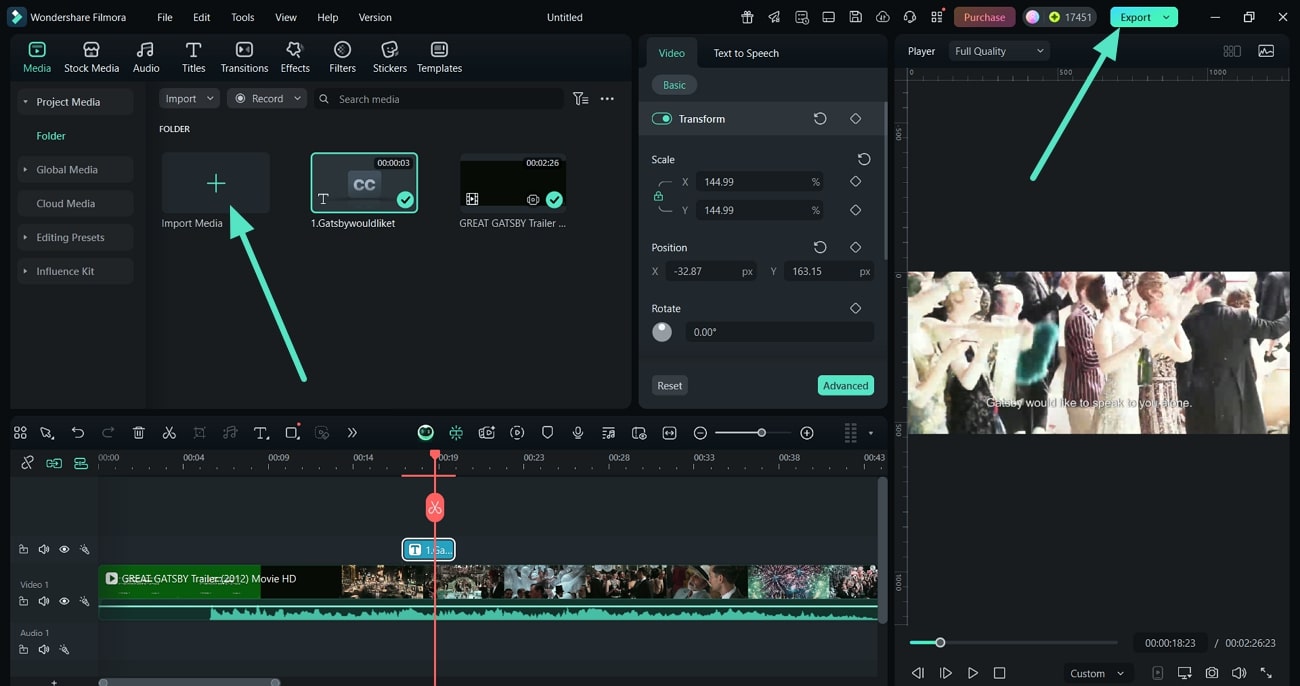
Task: Open the Custom aspect ratio dropdown
Action: click(1096, 673)
